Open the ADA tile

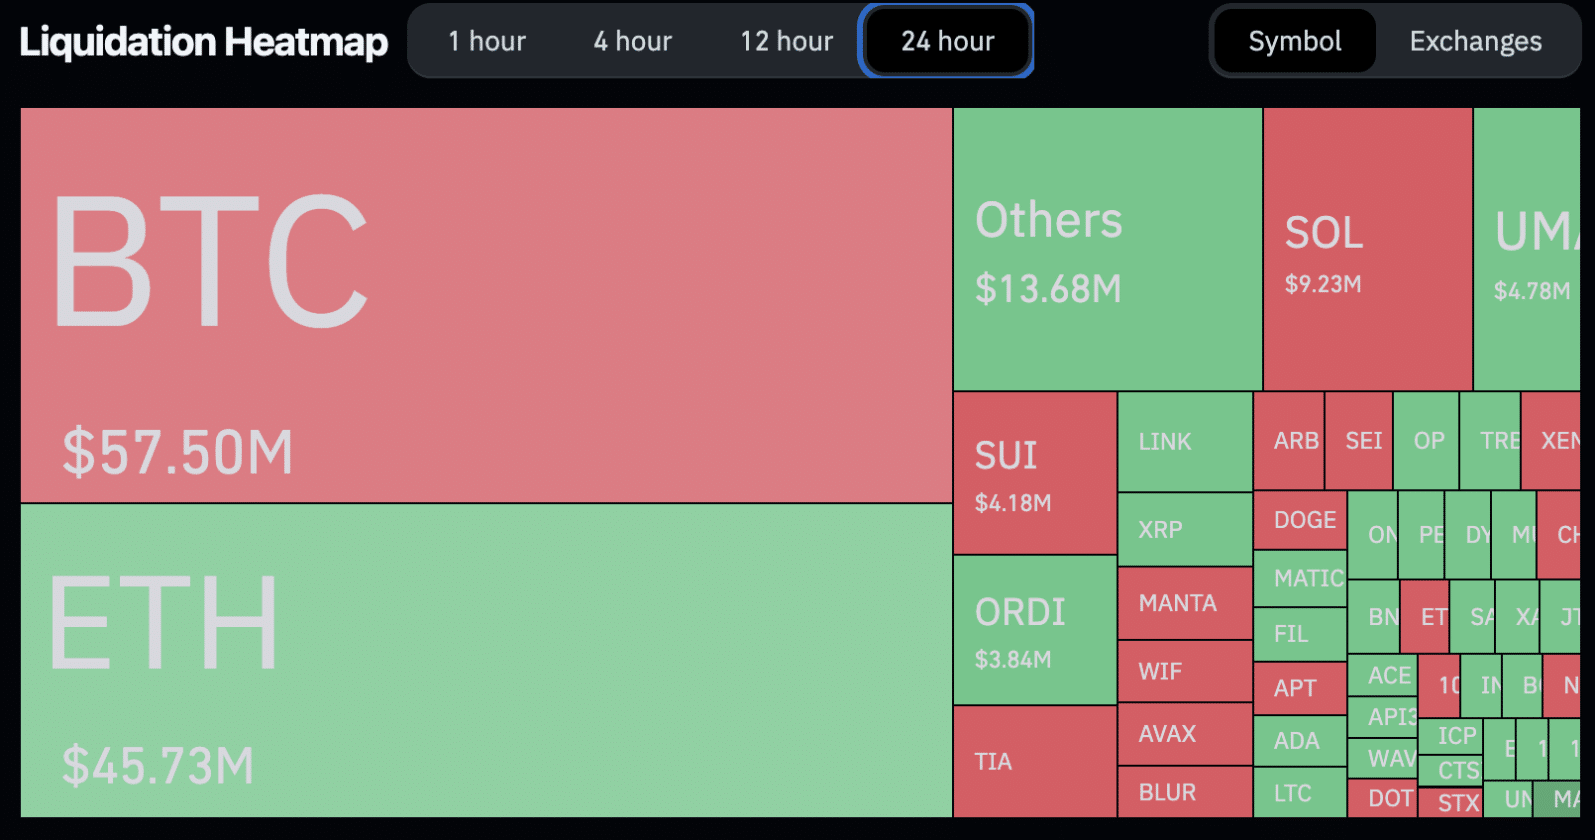tap(1300, 741)
